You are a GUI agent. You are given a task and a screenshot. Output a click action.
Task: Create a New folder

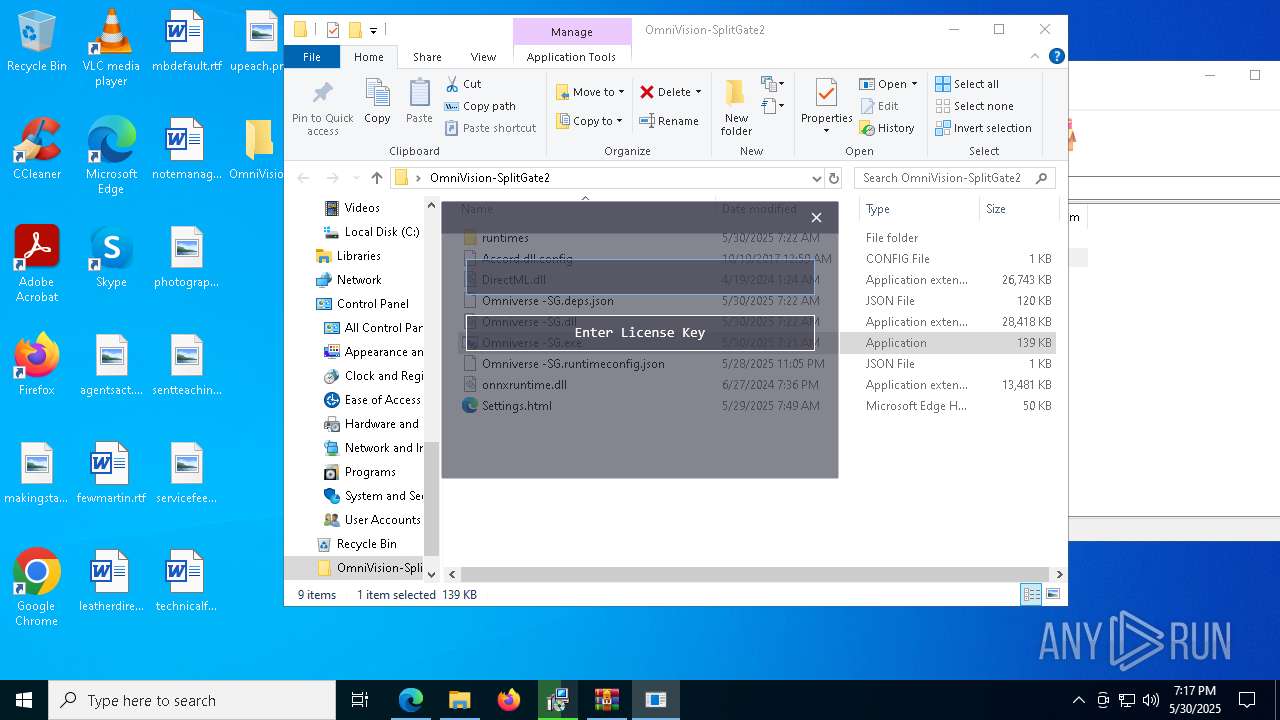click(x=736, y=108)
